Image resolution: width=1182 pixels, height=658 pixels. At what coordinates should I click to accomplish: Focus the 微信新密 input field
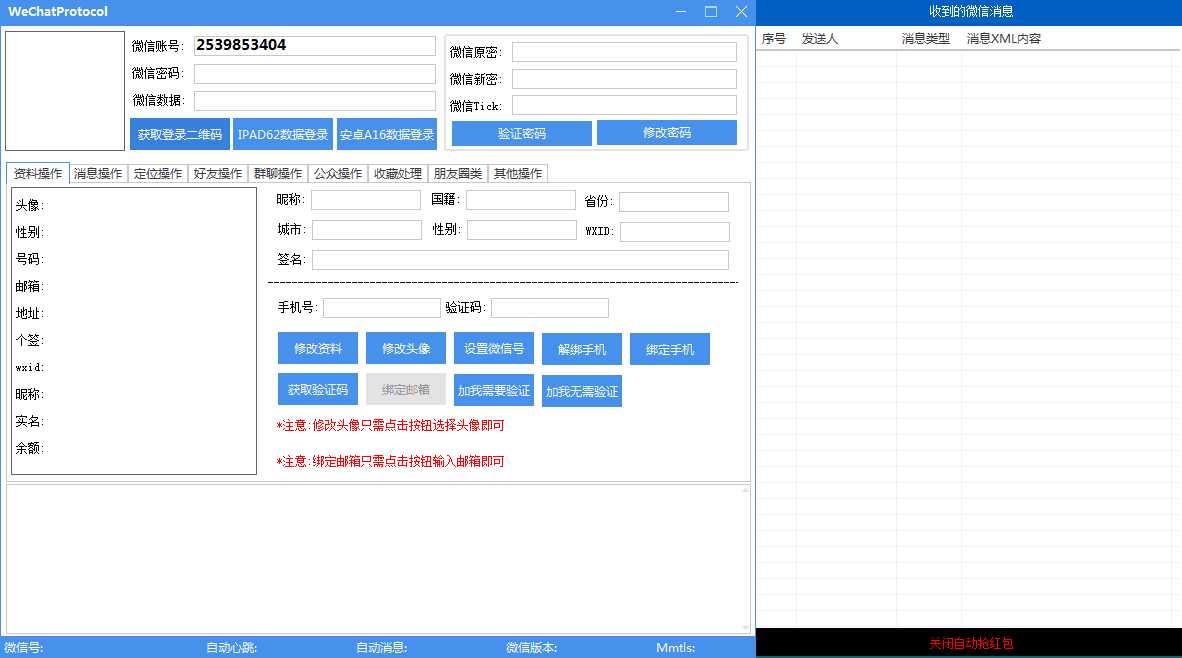click(x=624, y=79)
